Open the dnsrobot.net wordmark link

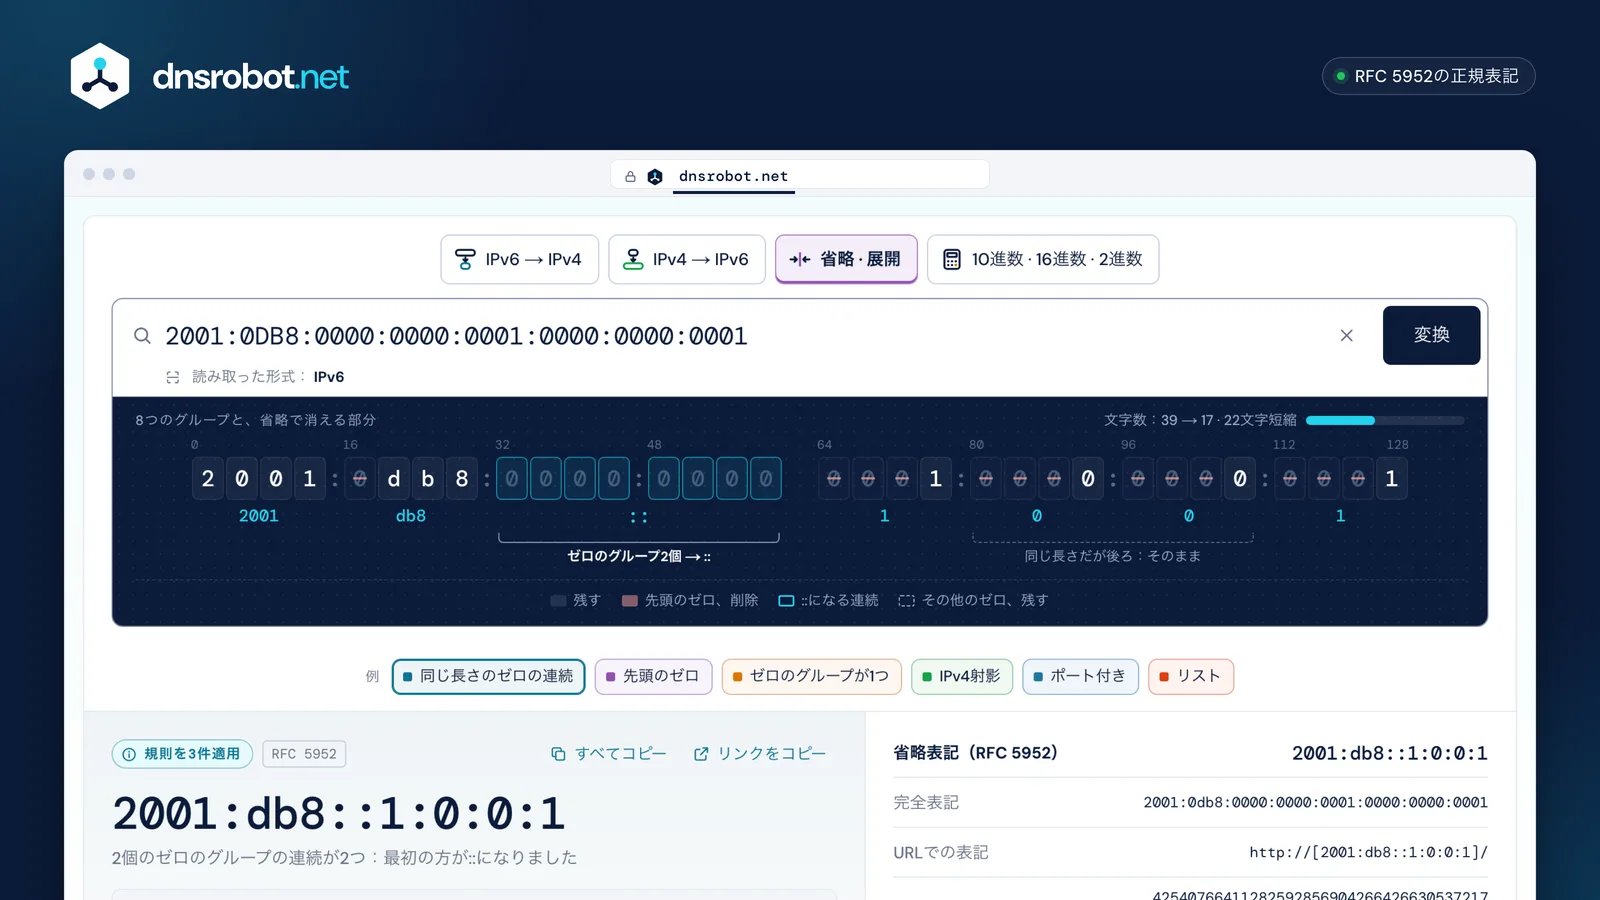tap(250, 76)
